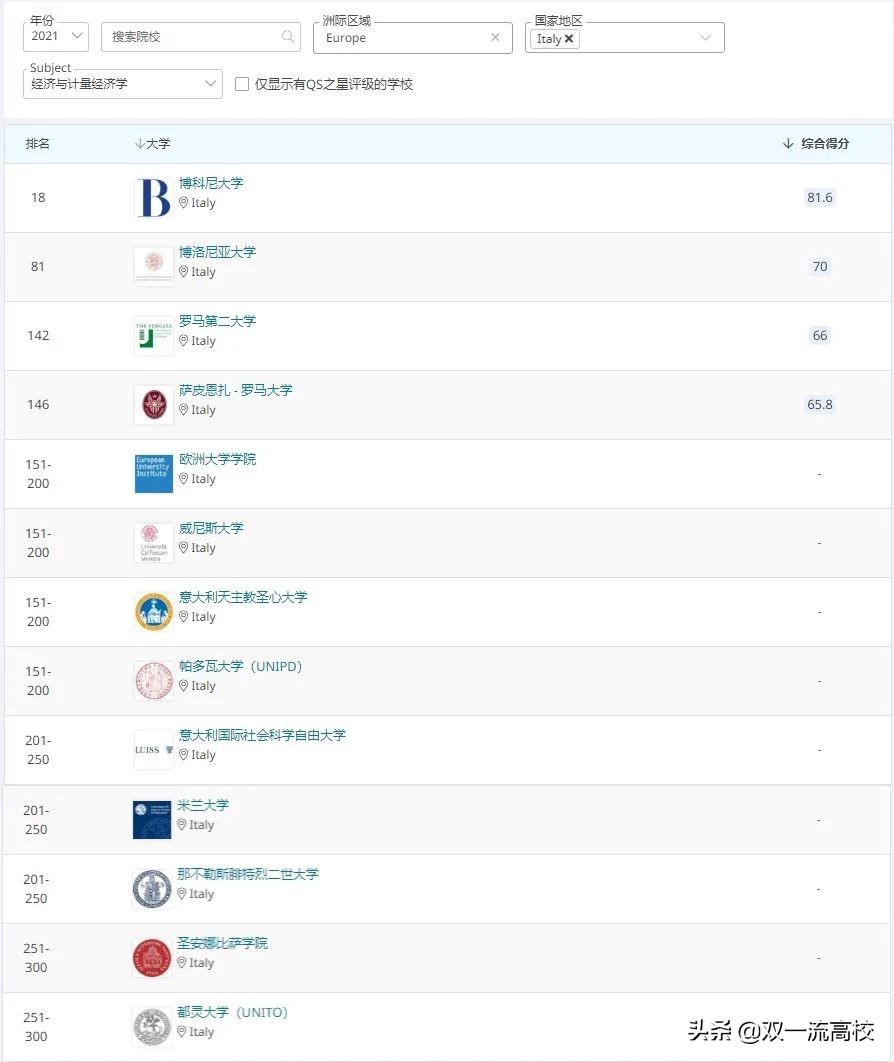
Task: Click inside the 搜索院校 search input field
Action: point(190,36)
